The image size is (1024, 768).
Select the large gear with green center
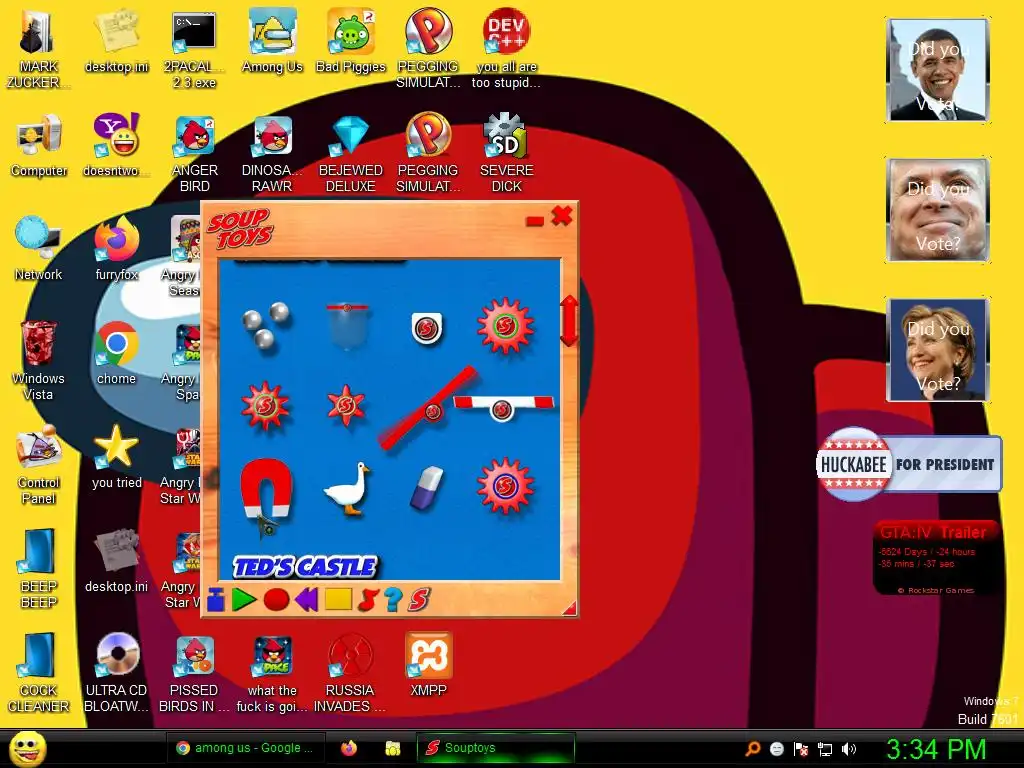coord(505,326)
